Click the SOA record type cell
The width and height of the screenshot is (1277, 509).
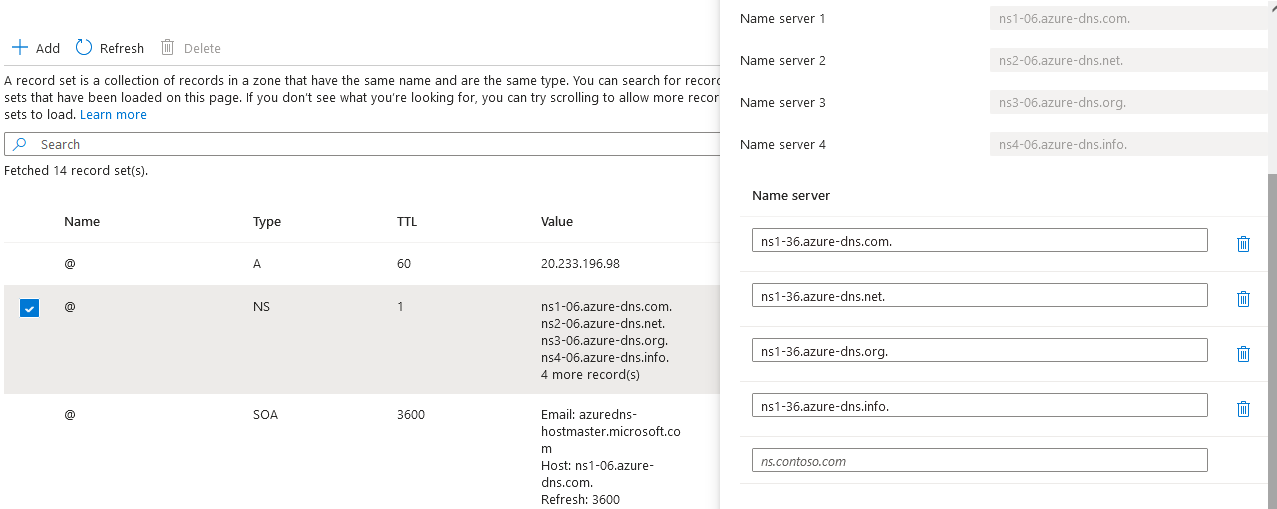click(x=265, y=414)
